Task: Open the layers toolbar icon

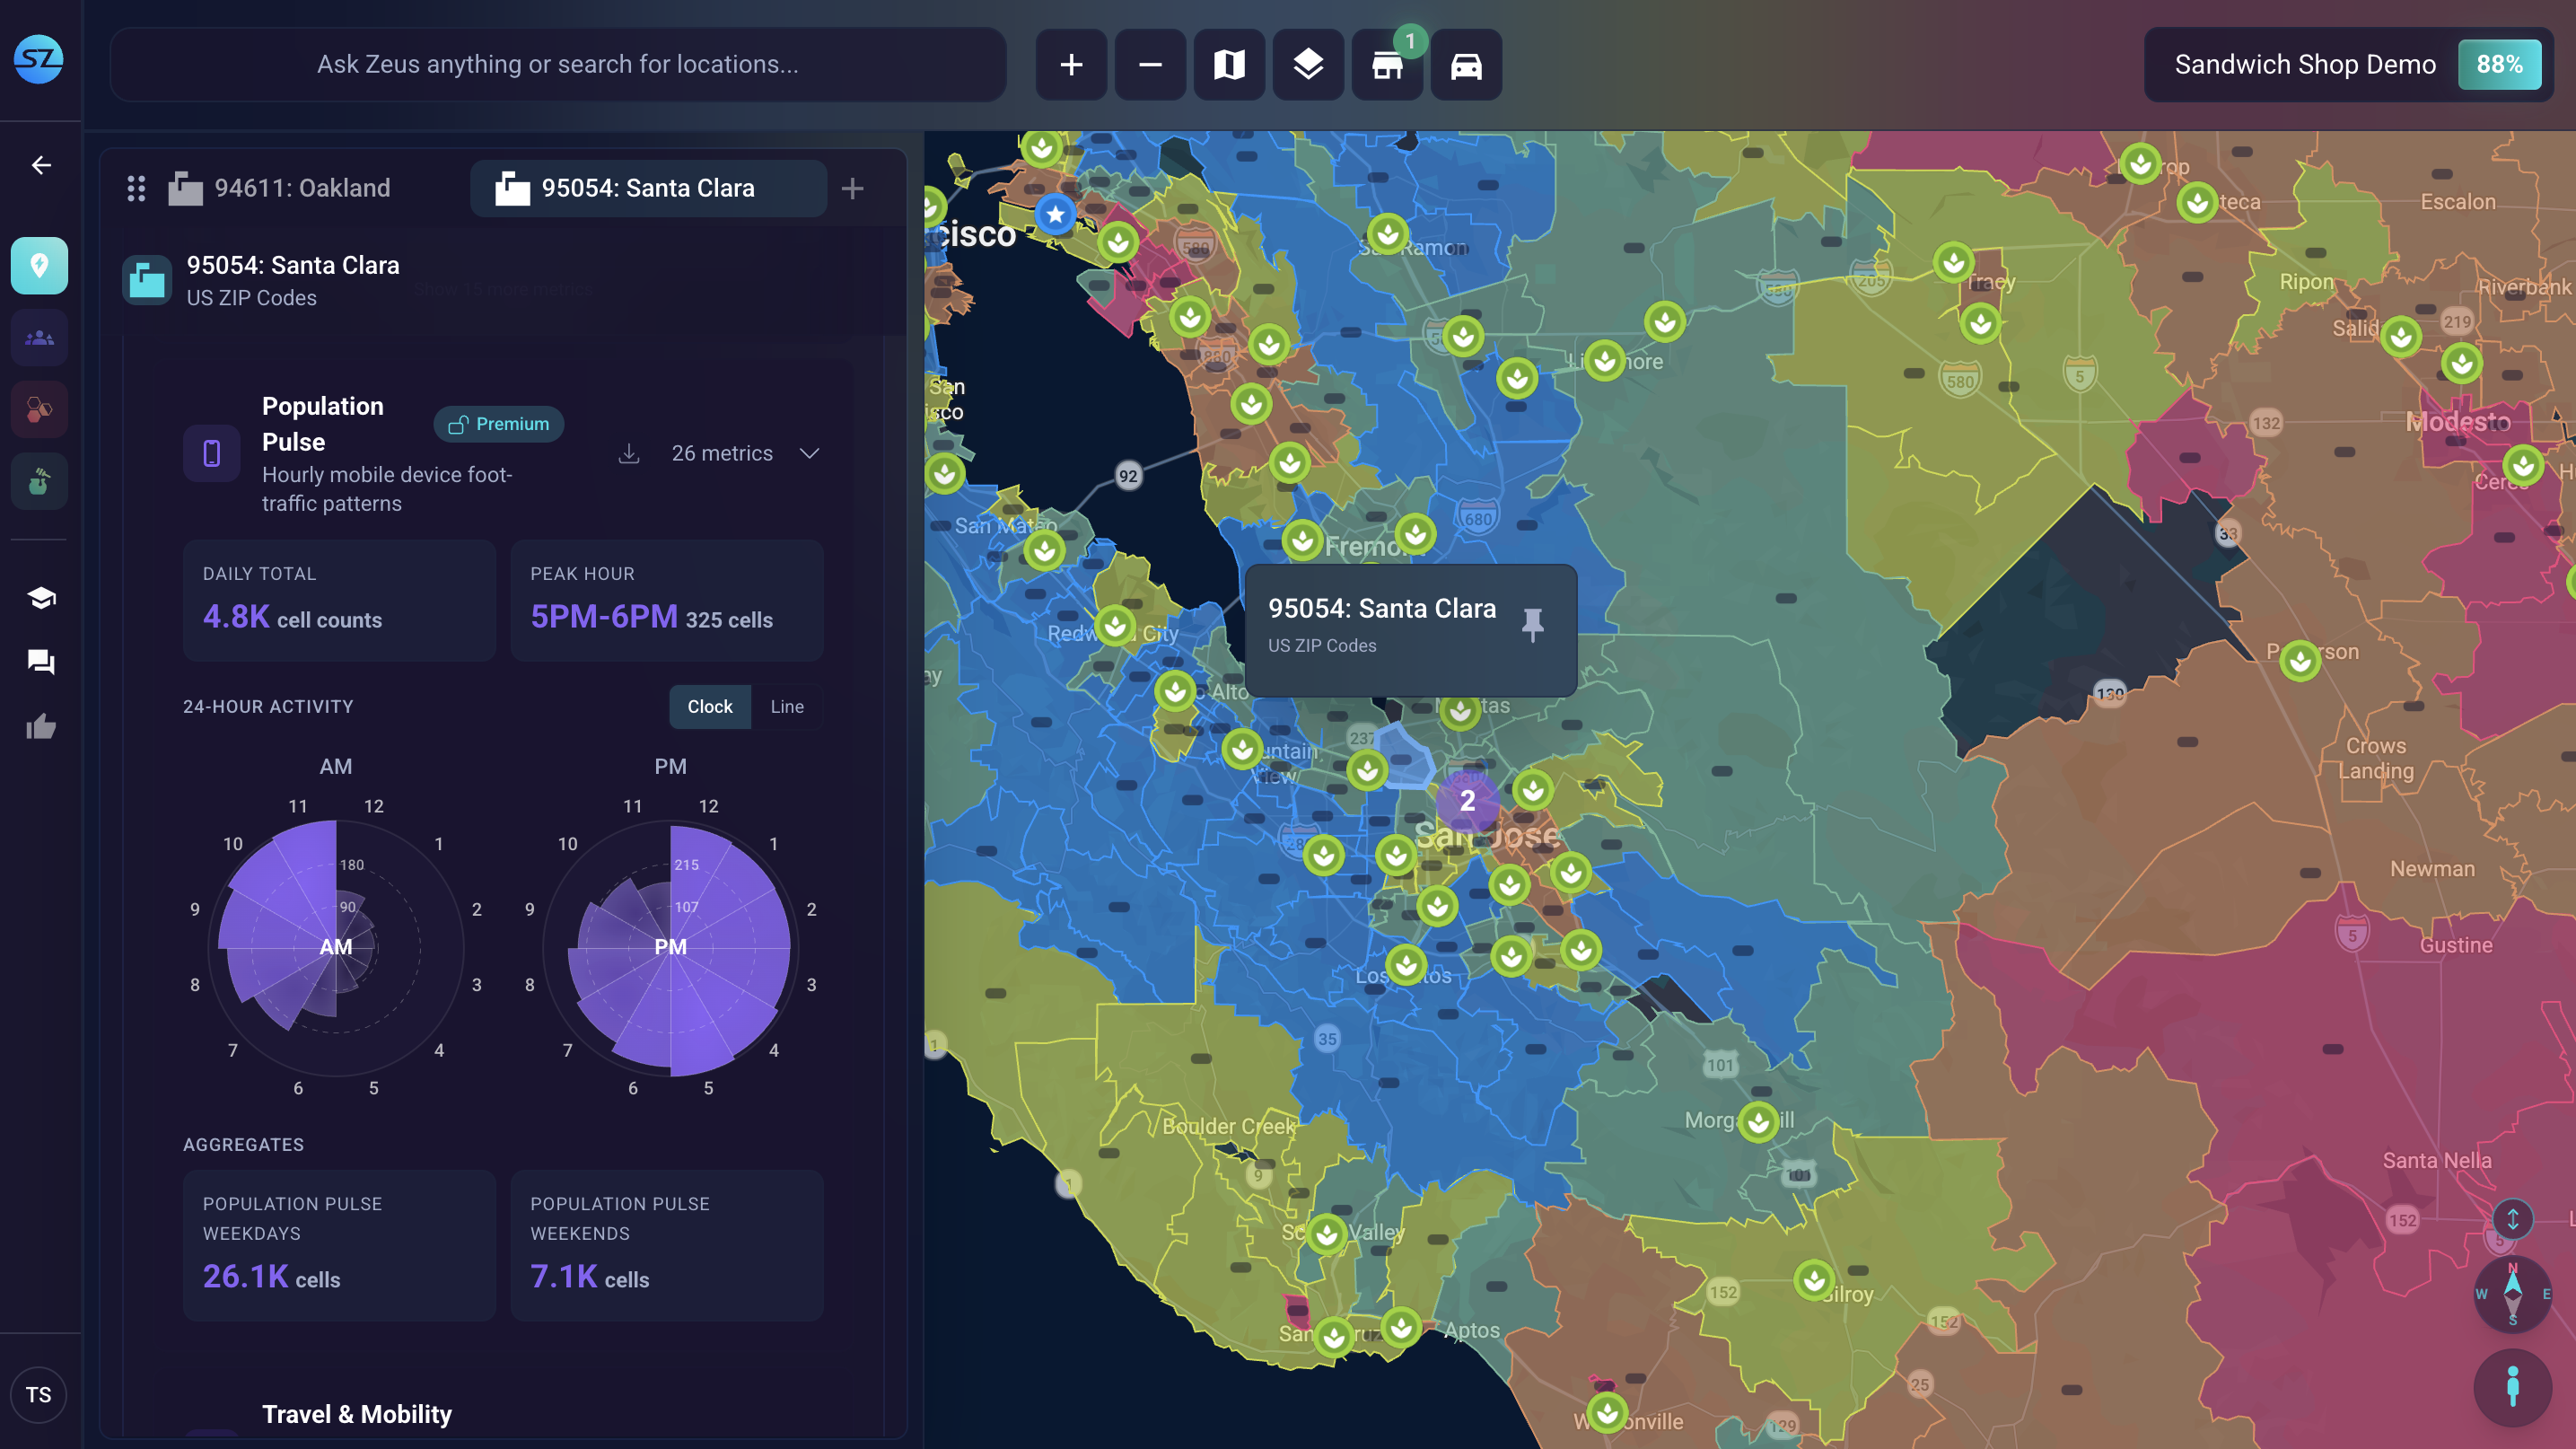Action: 1308,65
